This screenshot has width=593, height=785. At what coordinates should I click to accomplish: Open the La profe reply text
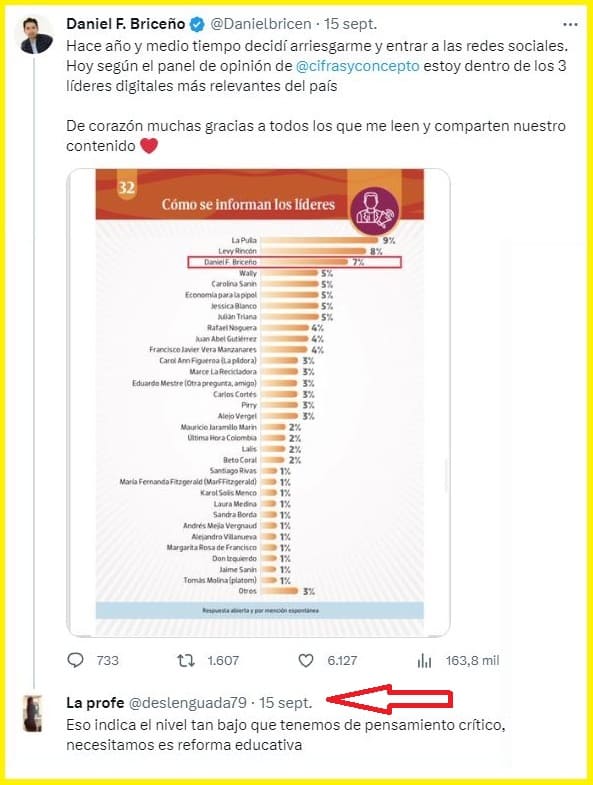point(285,735)
